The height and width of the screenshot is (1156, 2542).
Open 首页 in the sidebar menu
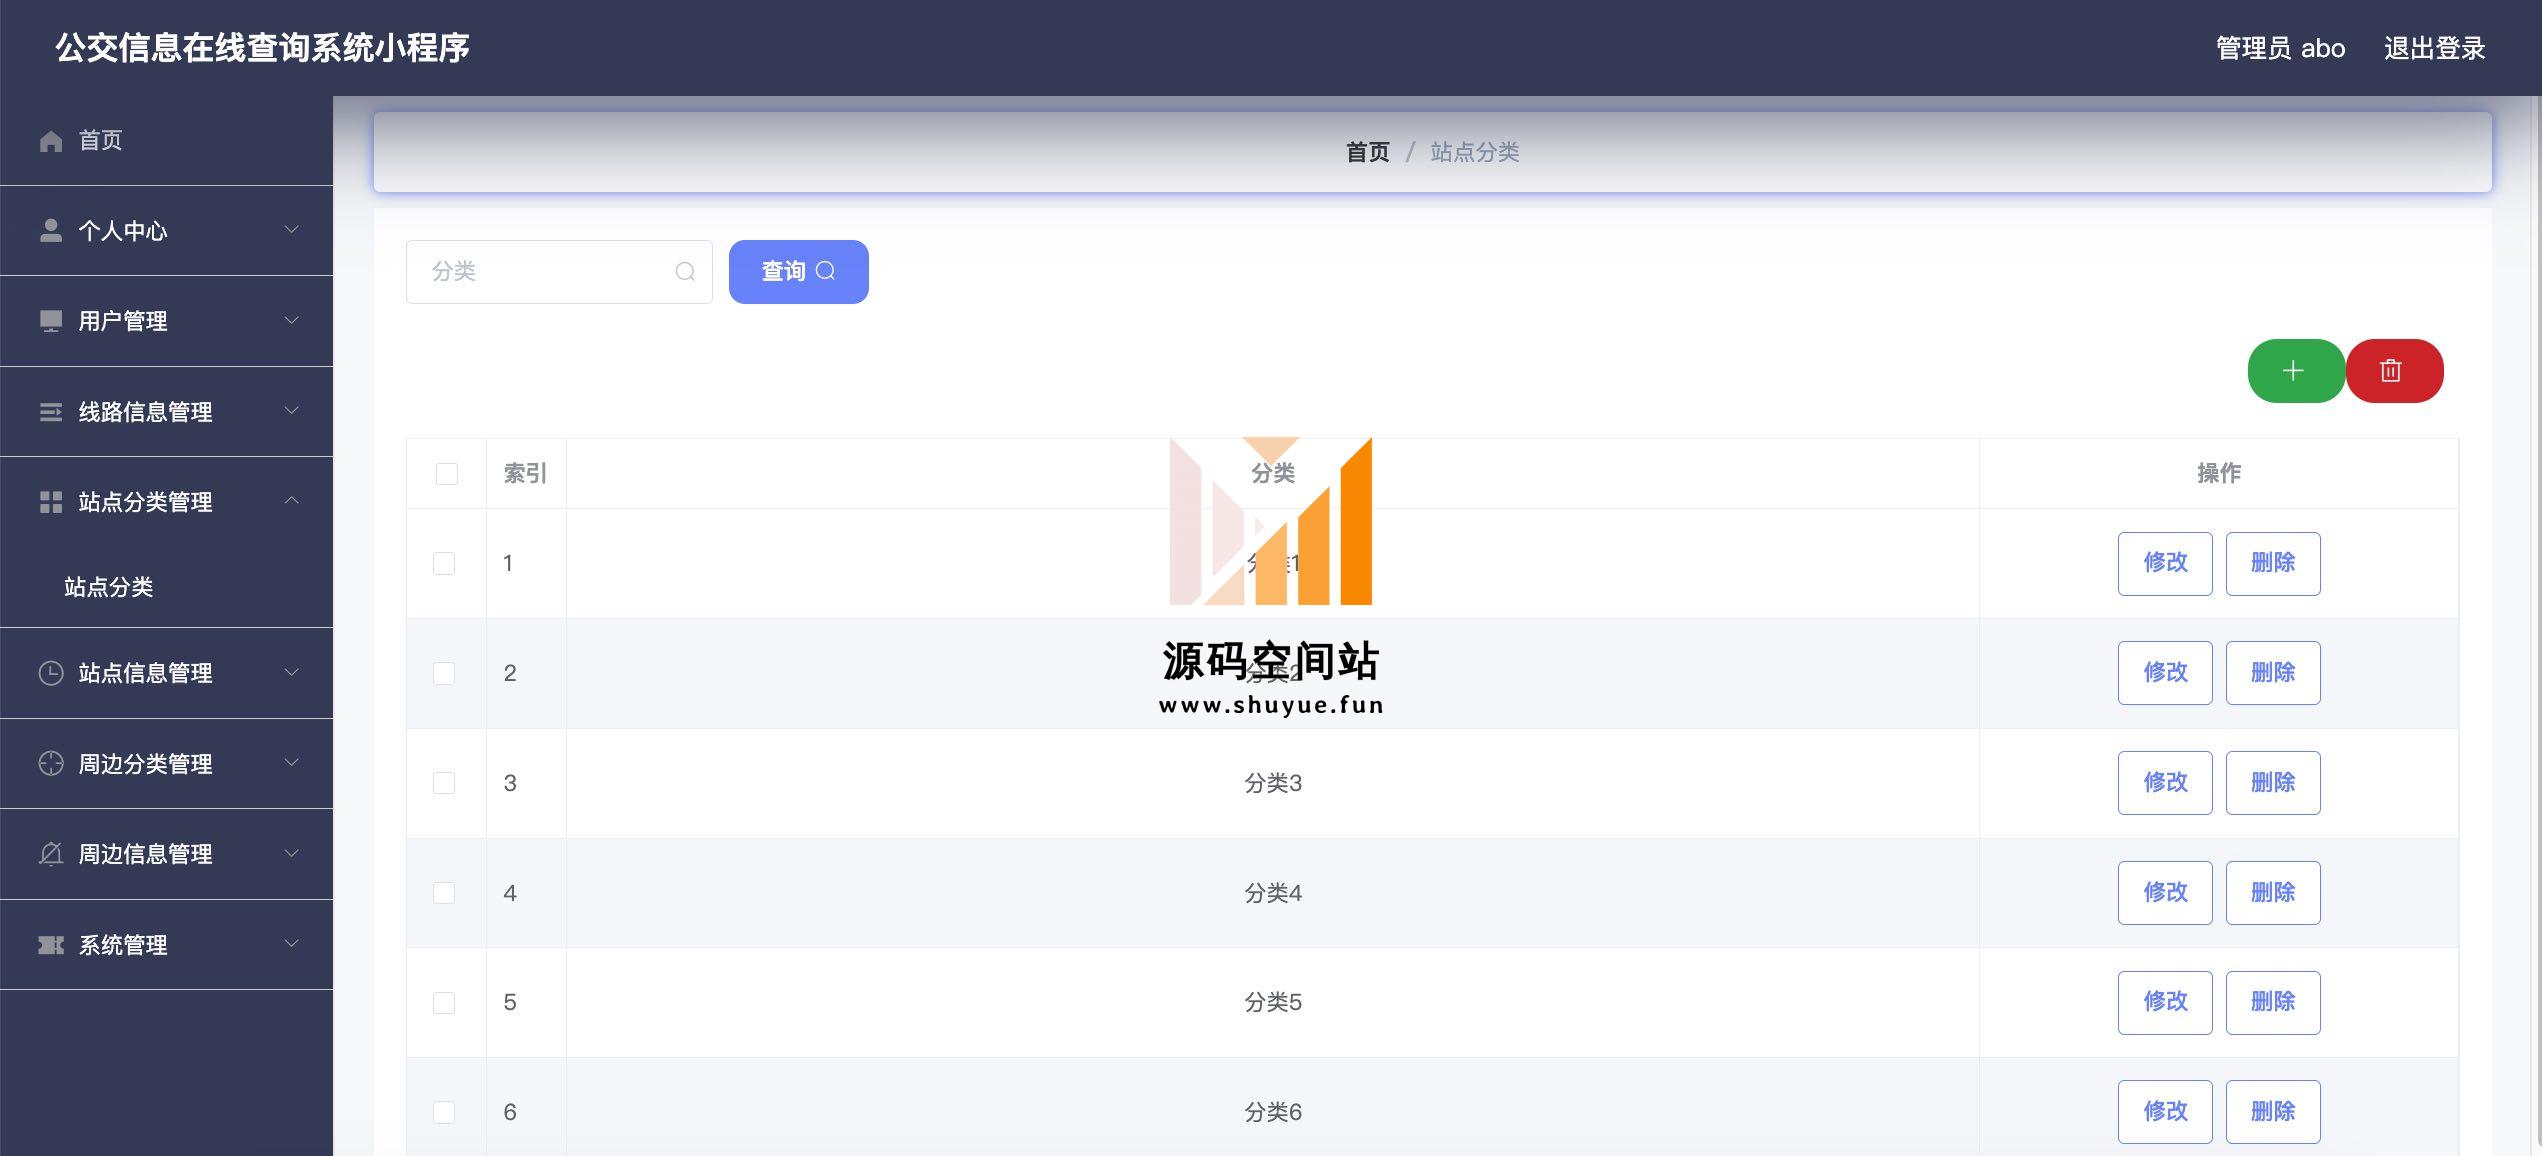(x=166, y=141)
